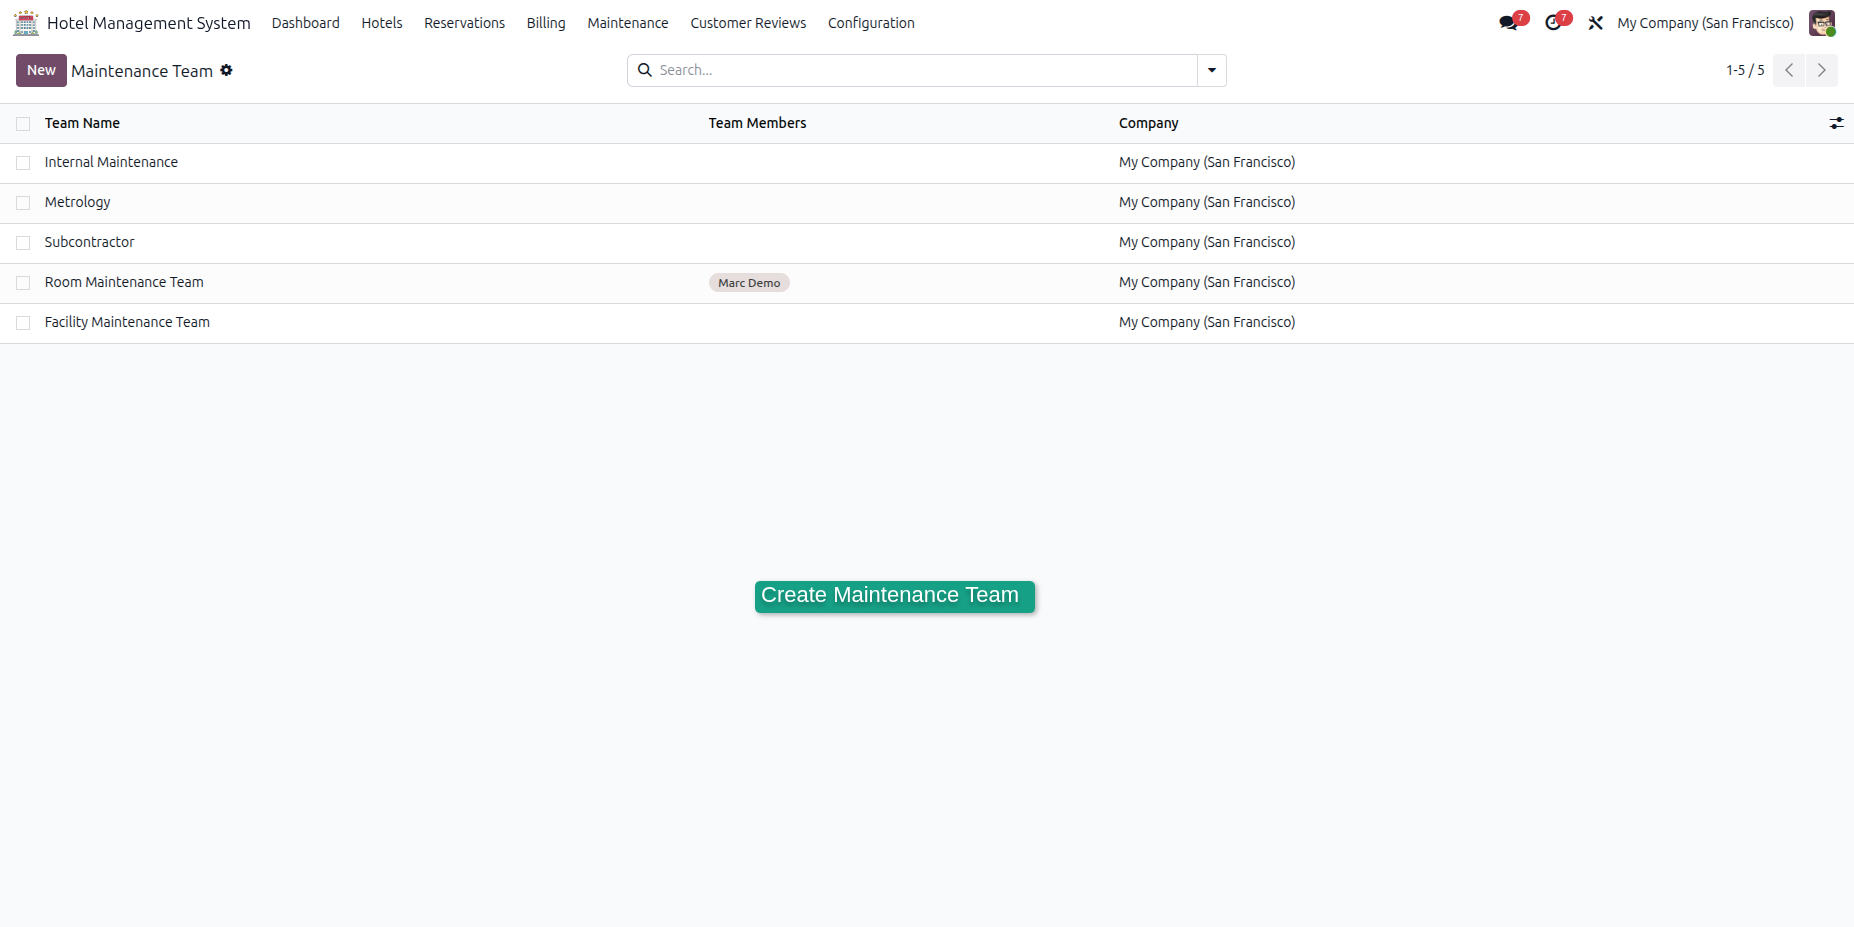Go to the next page arrow
The image size is (1854, 927).
click(x=1822, y=70)
